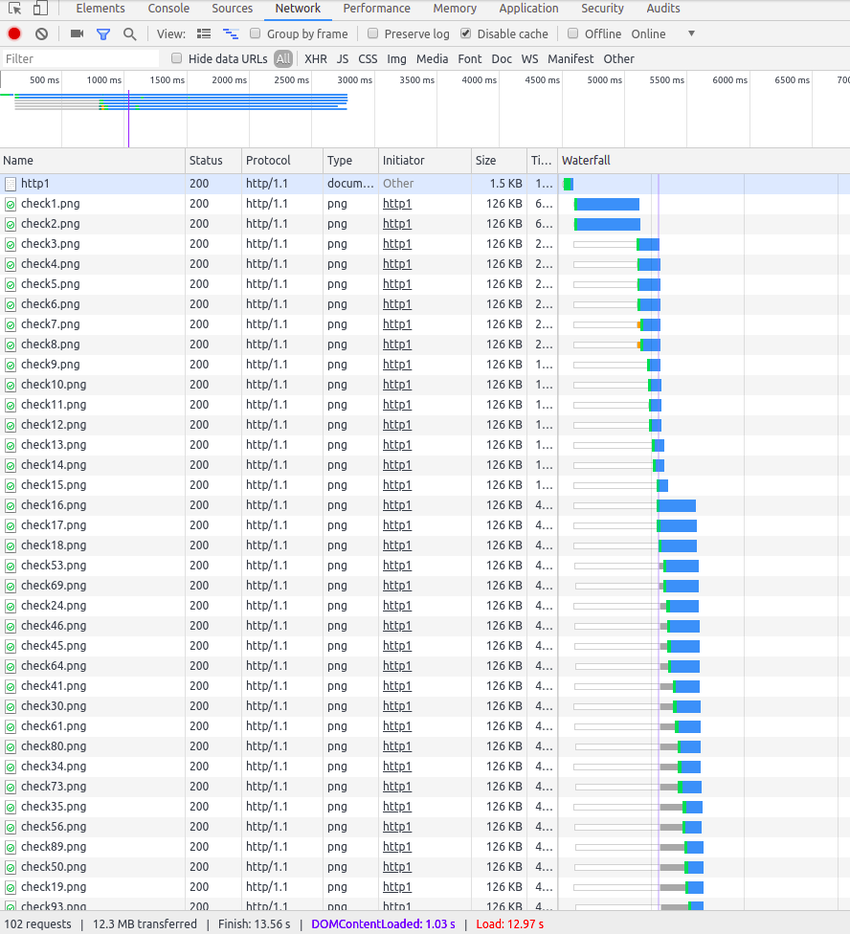Open the throttling dropdown arrow

click(x=691, y=34)
